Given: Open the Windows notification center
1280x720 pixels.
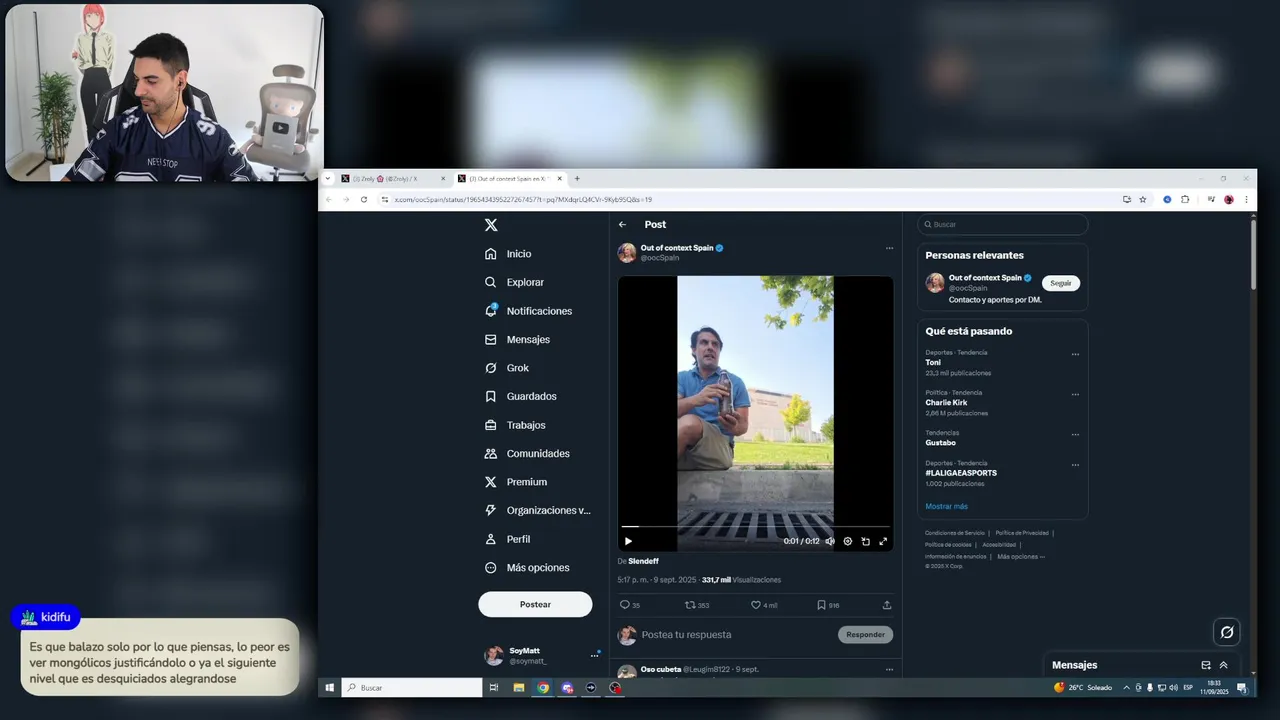Looking at the screenshot, I should coord(1241,688).
